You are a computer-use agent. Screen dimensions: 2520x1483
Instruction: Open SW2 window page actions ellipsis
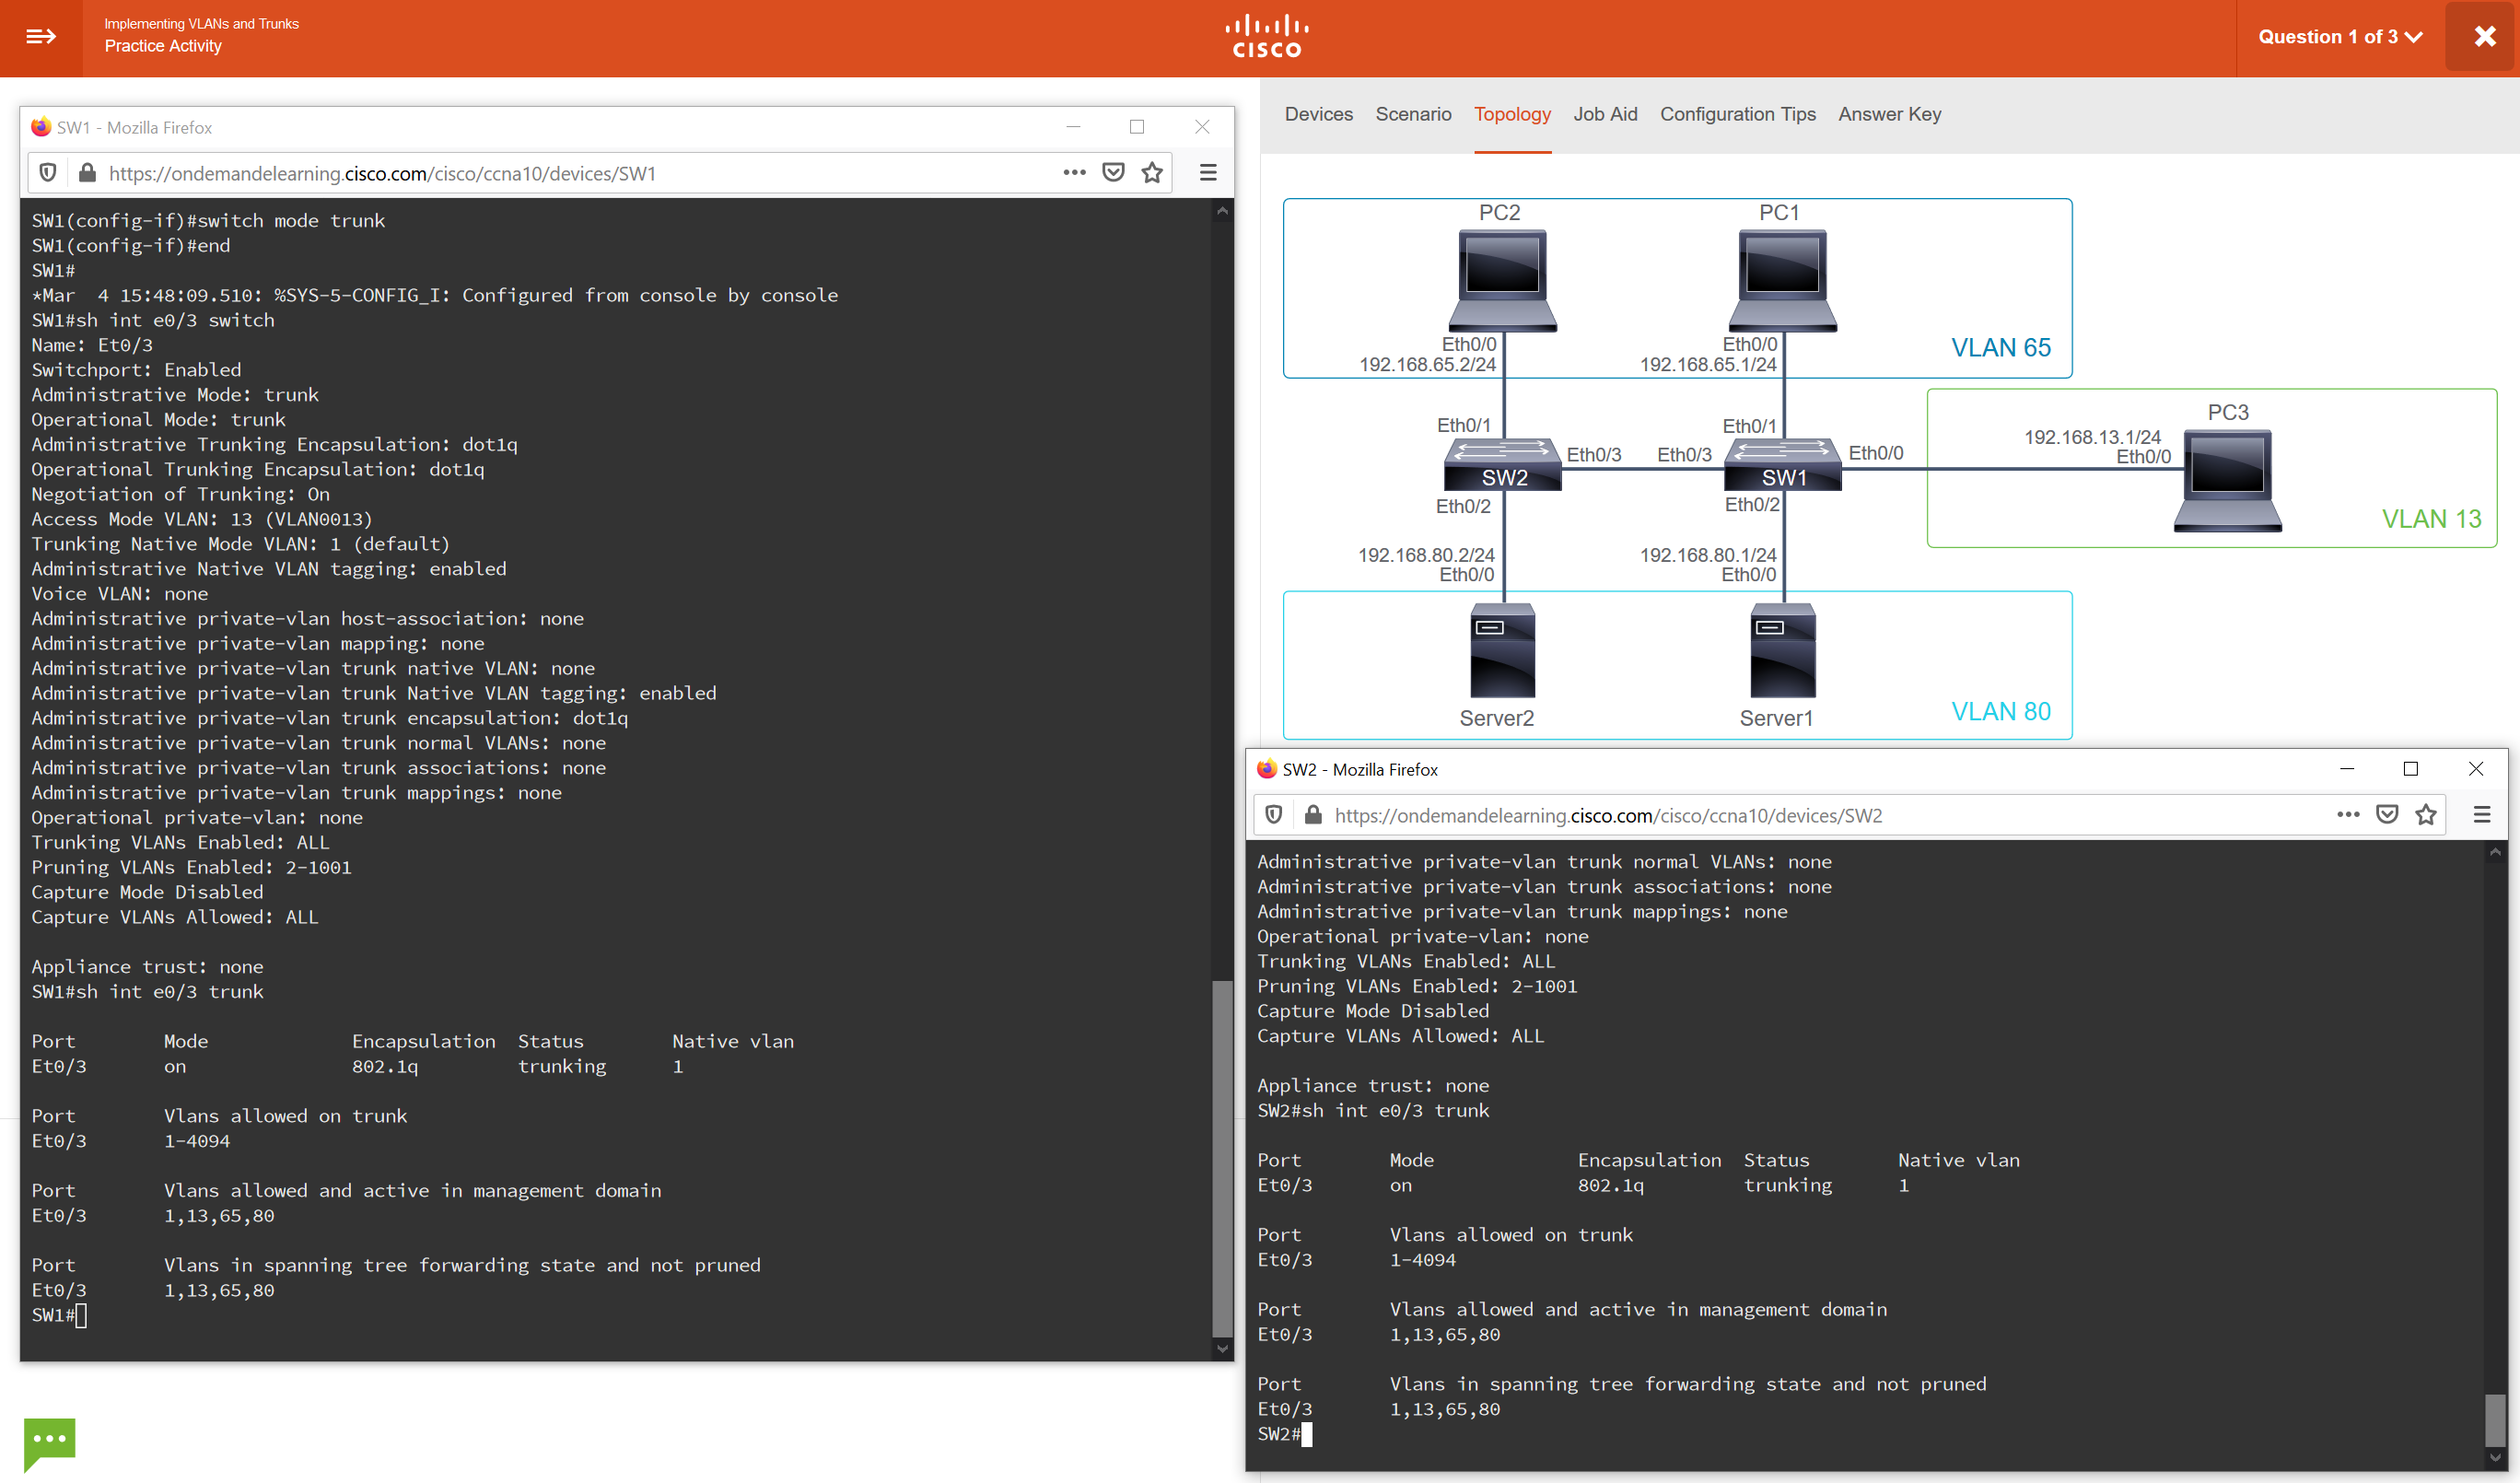[2348, 815]
